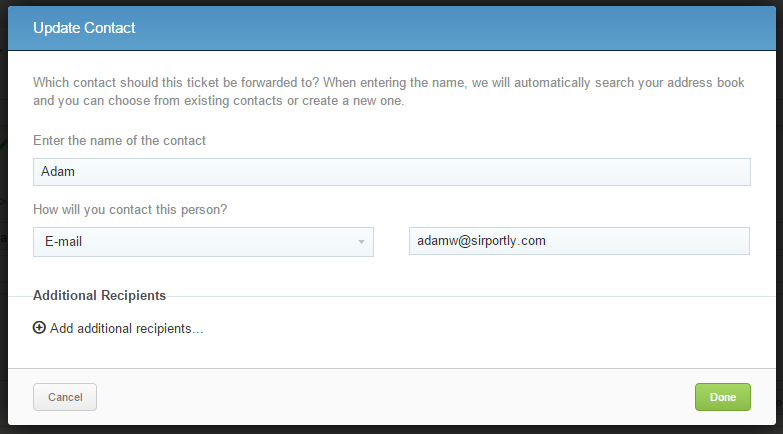The width and height of the screenshot is (783, 434).
Task: Open the E-mail contact method dropdown
Action: [203, 242]
